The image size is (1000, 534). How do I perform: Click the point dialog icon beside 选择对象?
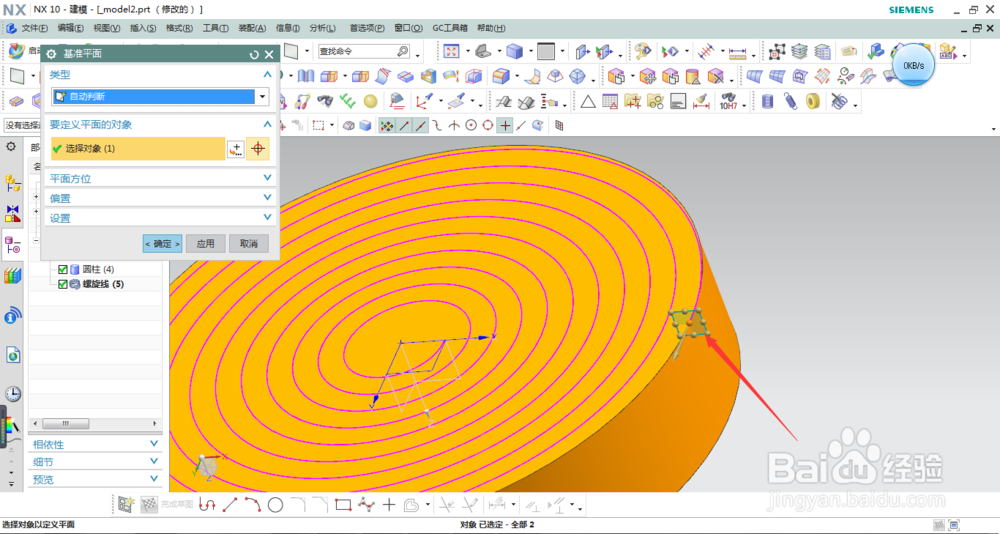pyautogui.click(x=236, y=149)
